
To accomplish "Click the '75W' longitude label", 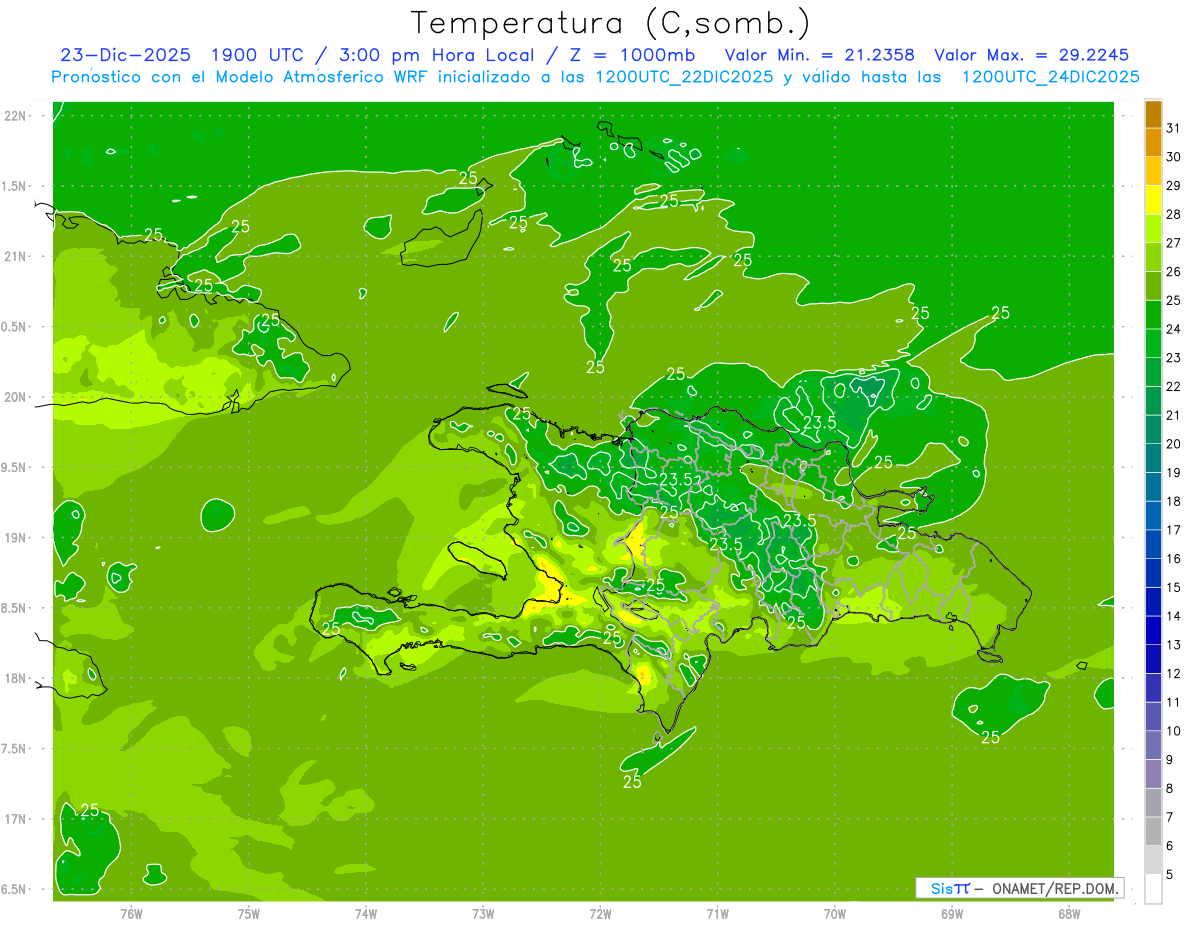I will pos(248,913).
